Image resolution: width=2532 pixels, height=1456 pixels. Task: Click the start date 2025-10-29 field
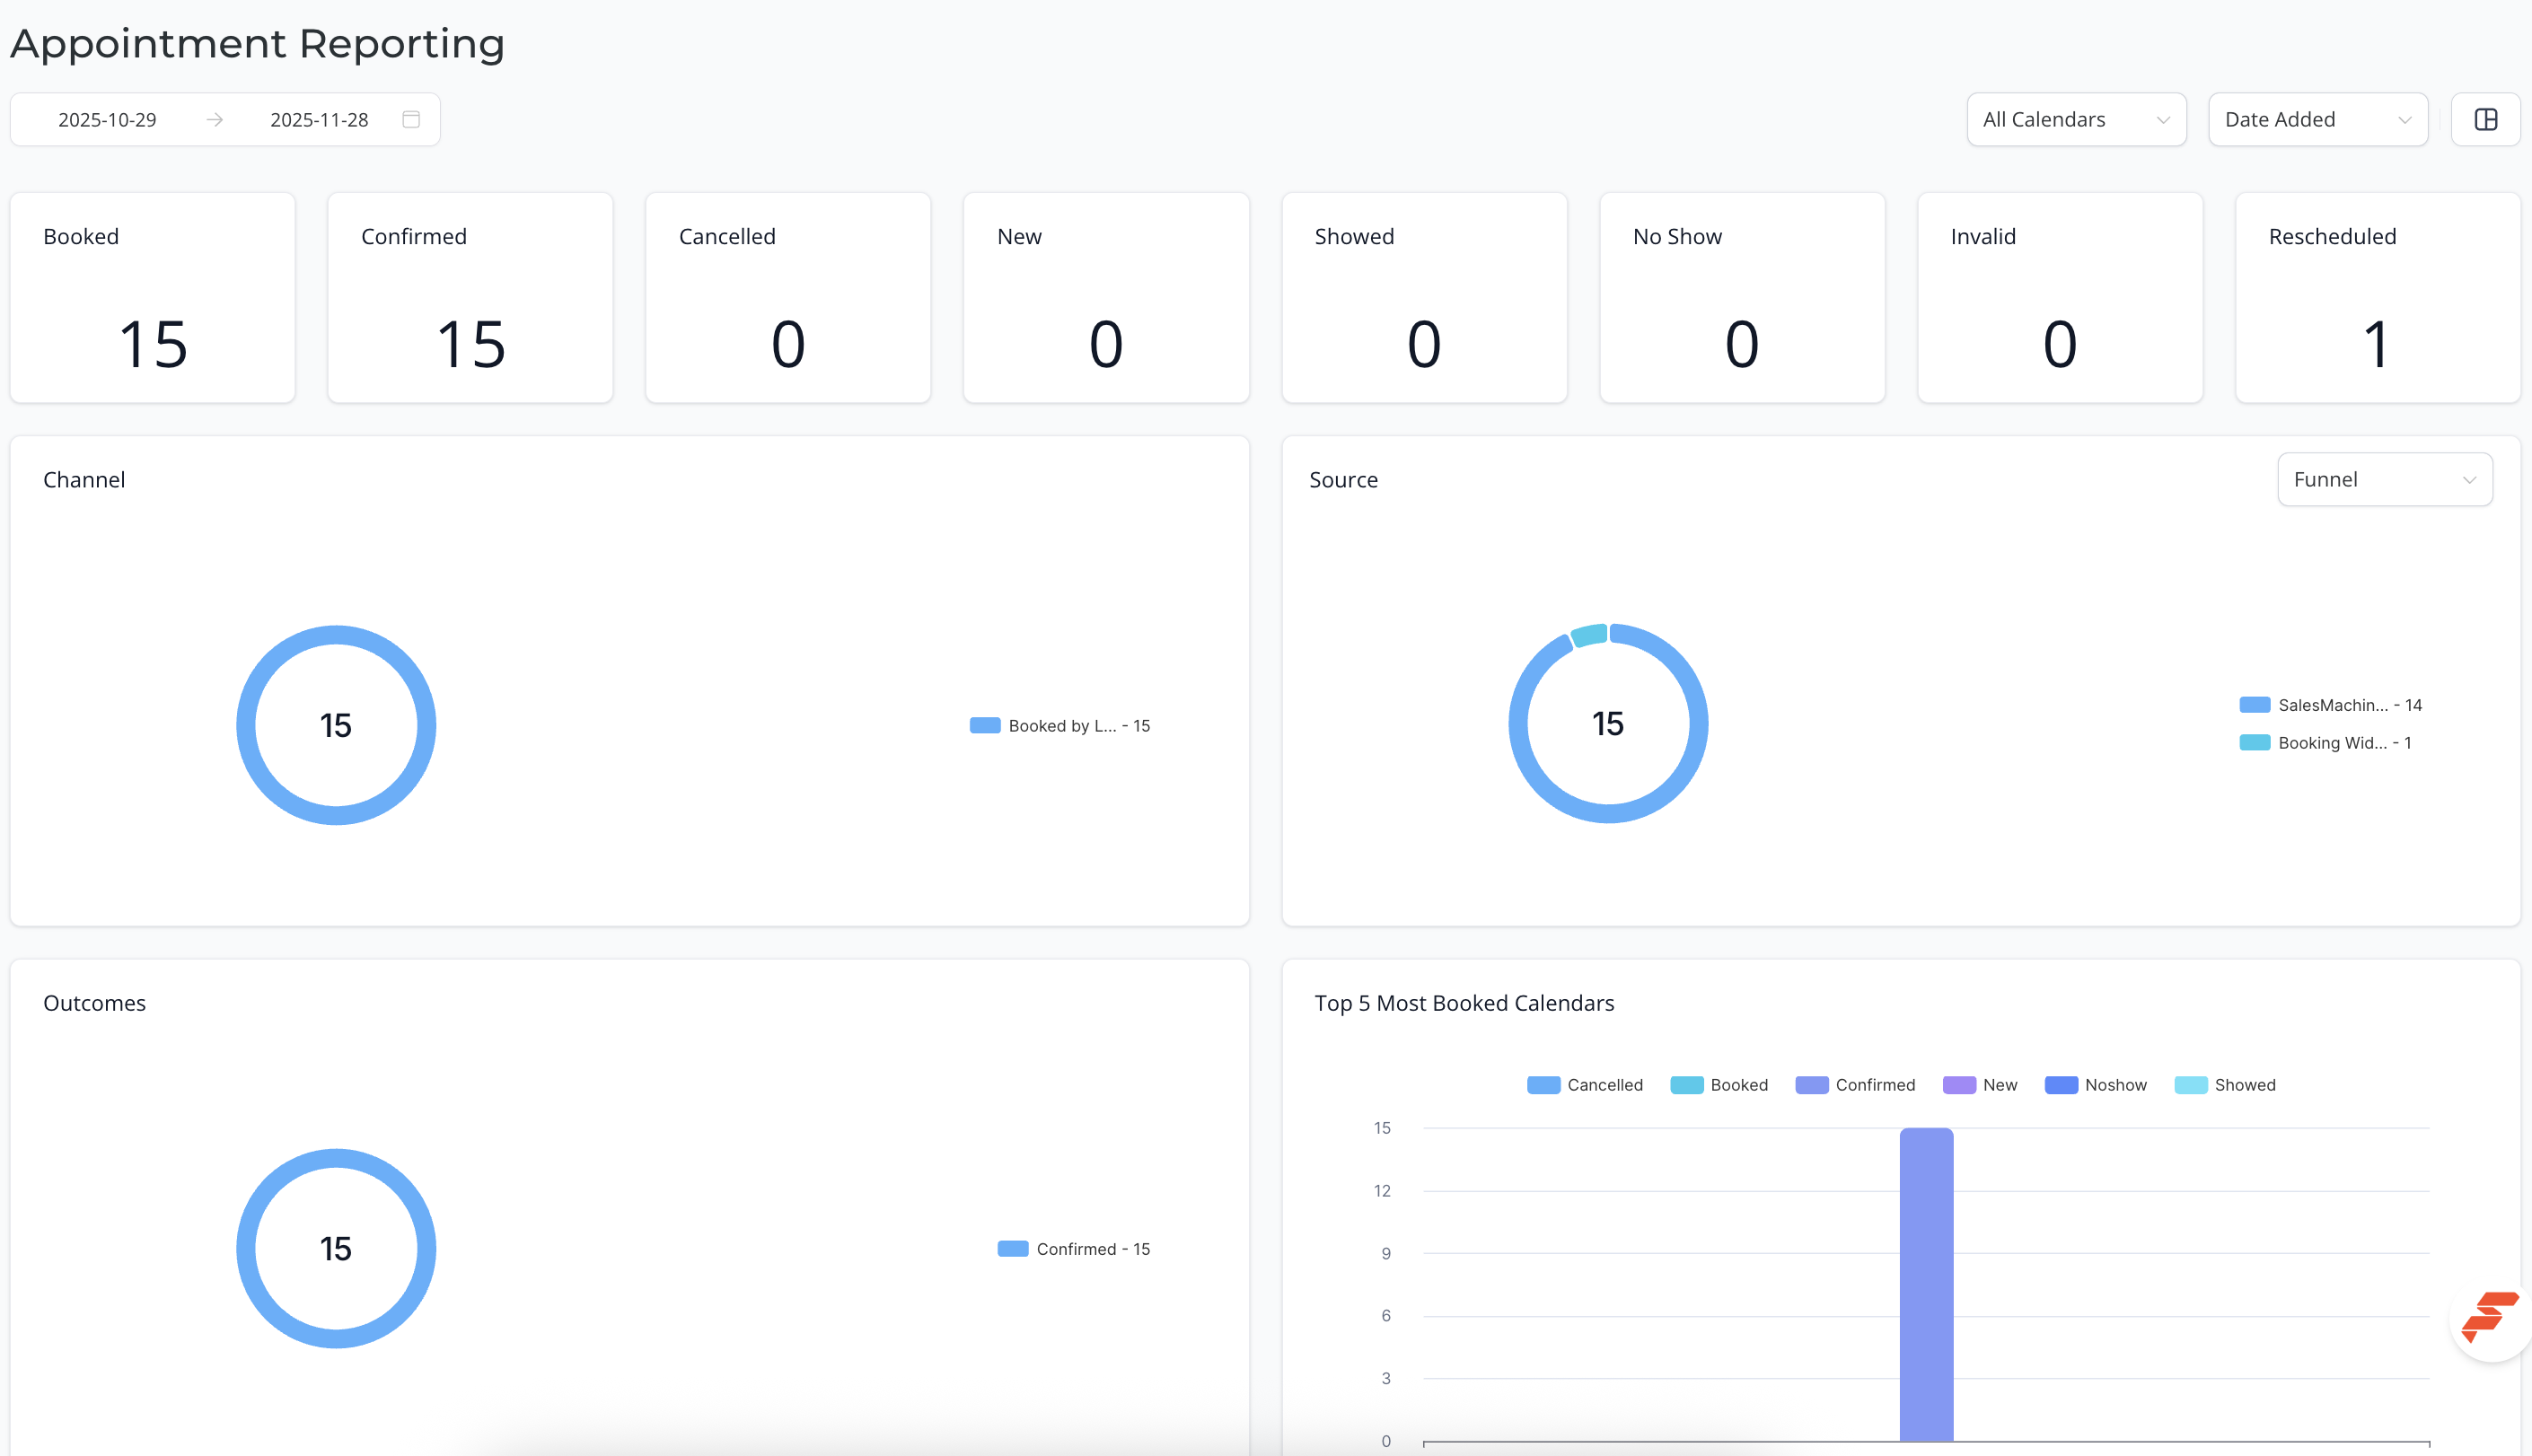[107, 119]
